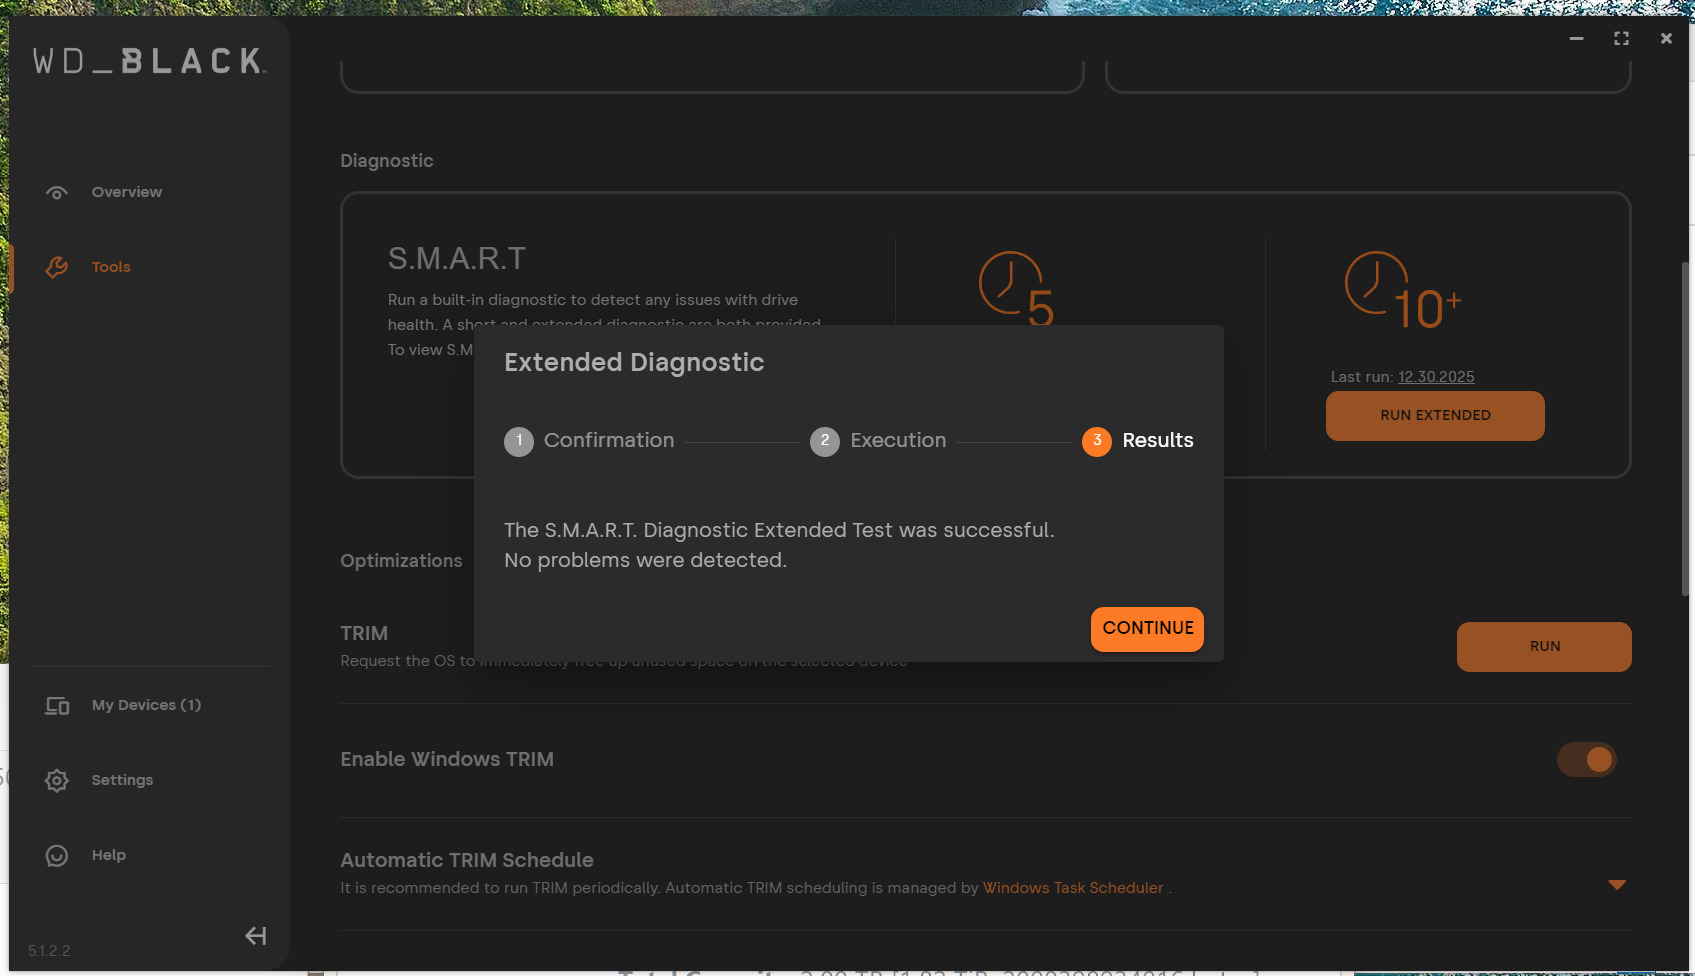Click the Enable Windows TRIM label
This screenshot has width=1695, height=976.
tap(447, 760)
